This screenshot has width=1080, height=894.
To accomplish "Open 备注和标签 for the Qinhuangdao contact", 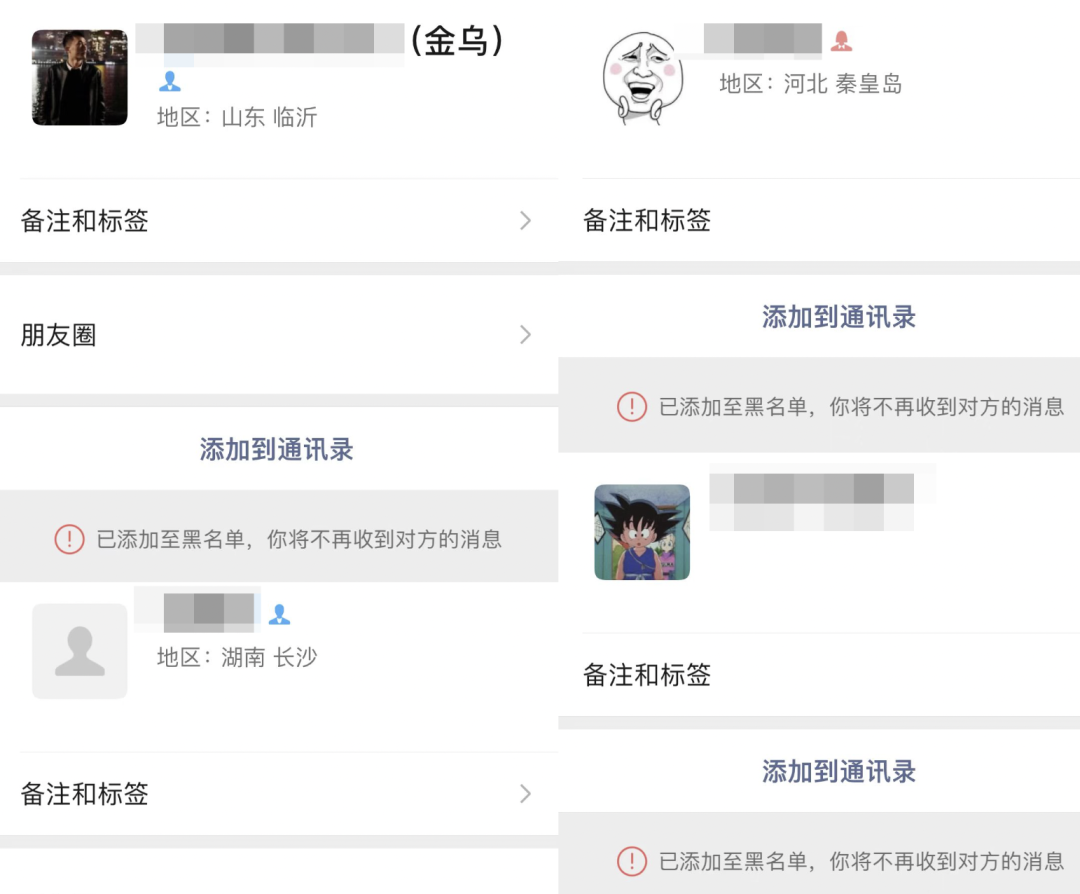I will coord(819,220).
